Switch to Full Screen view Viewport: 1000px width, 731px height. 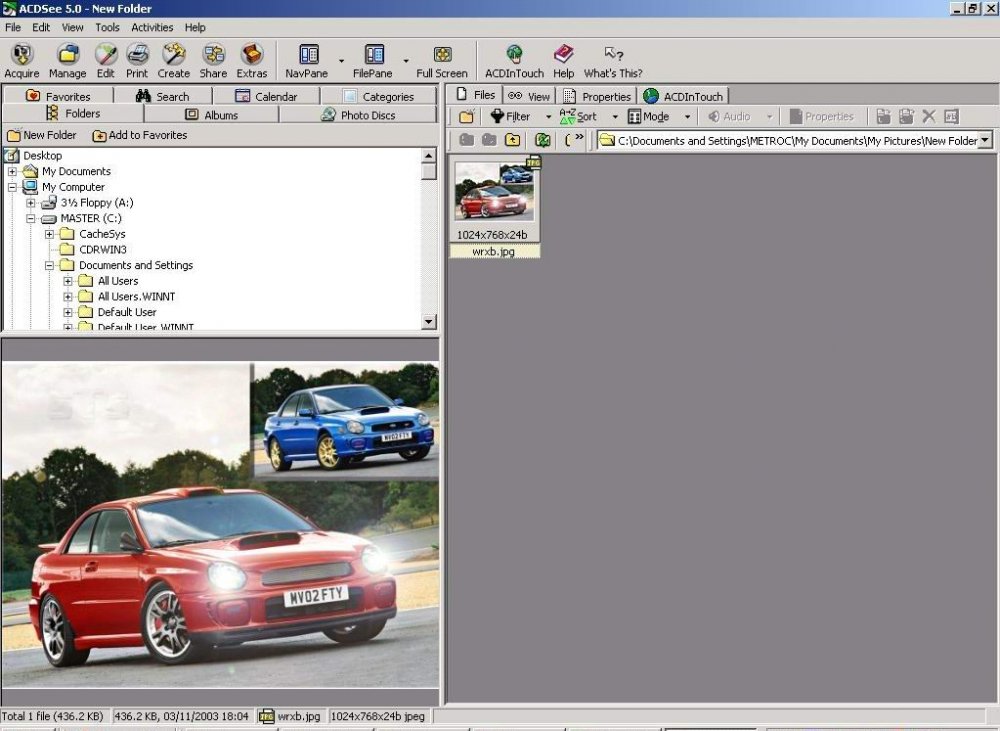coord(442,61)
